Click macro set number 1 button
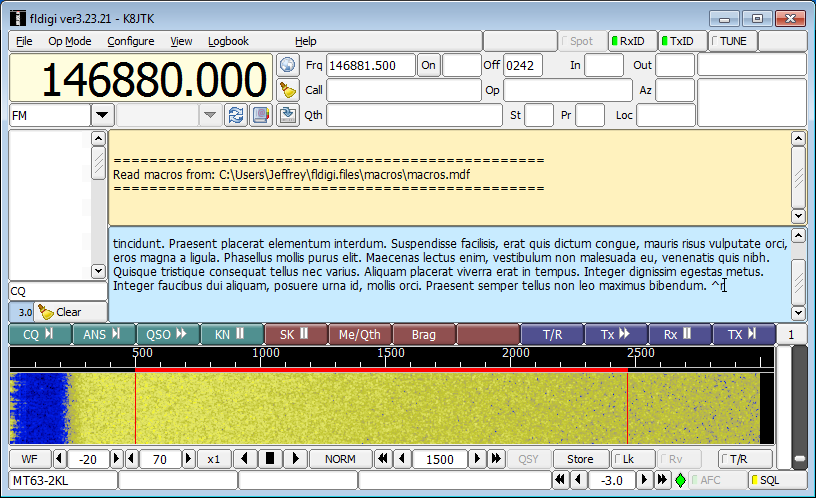Image resolution: width=816 pixels, height=498 pixels. (791, 335)
